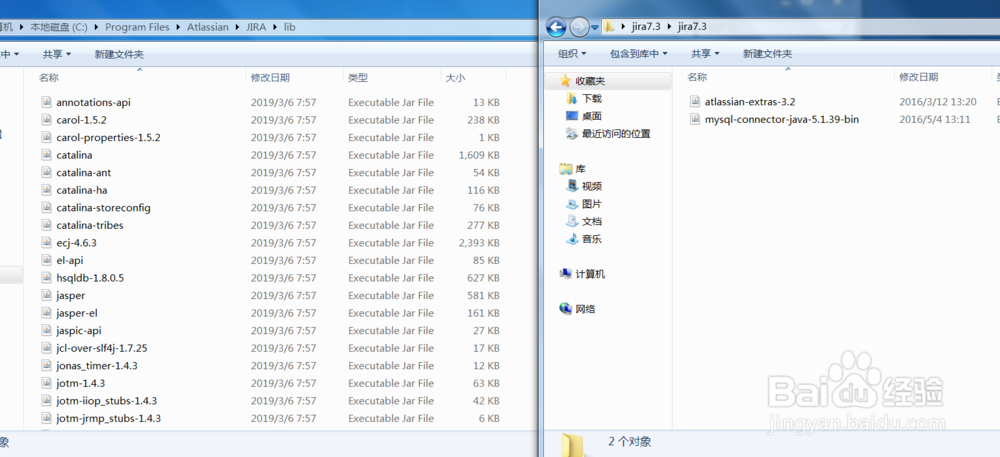Select 本地磁盘 (C:) breadcrumb
This screenshot has height=457, width=1000.
pos(59,27)
